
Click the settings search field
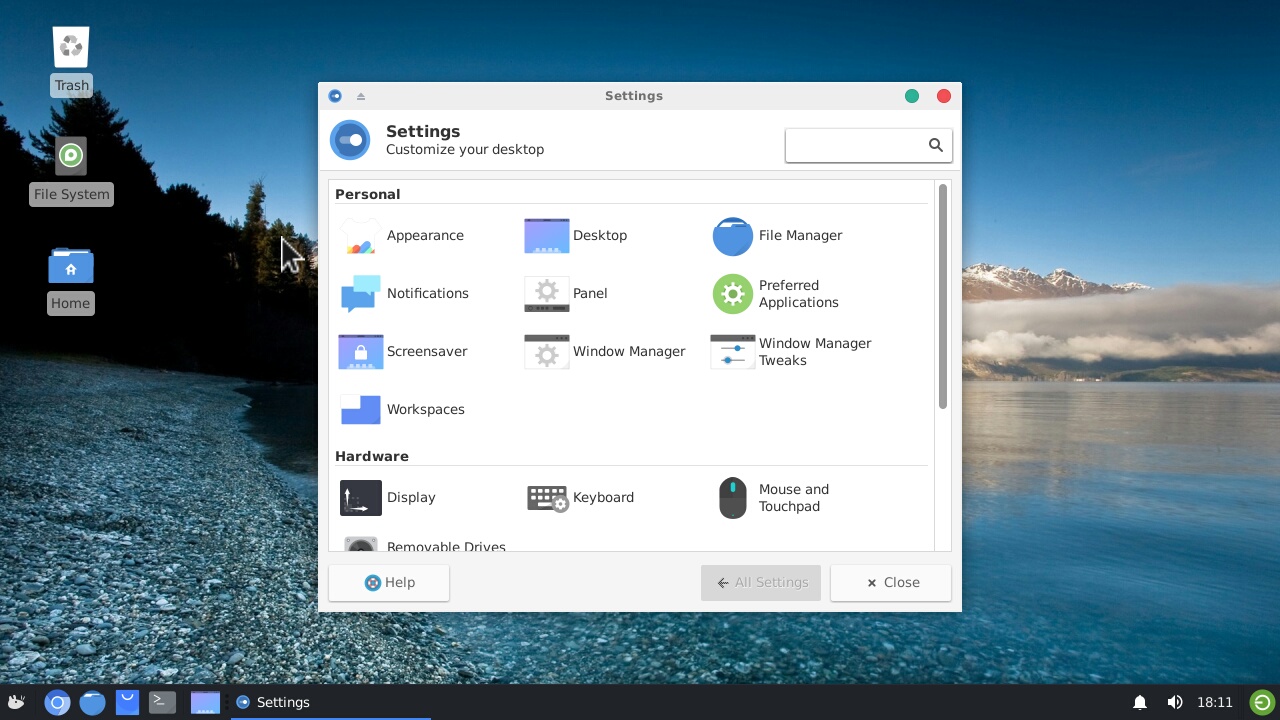click(x=855, y=145)
